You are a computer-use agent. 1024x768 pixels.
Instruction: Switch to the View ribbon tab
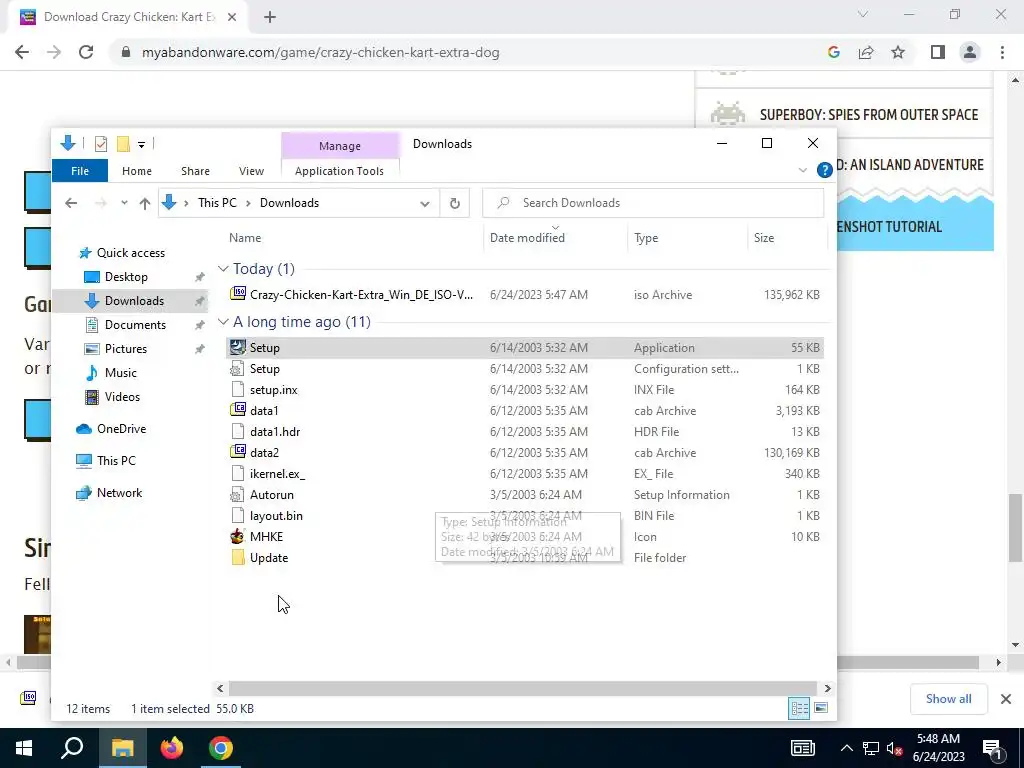[x=251, y=171]
